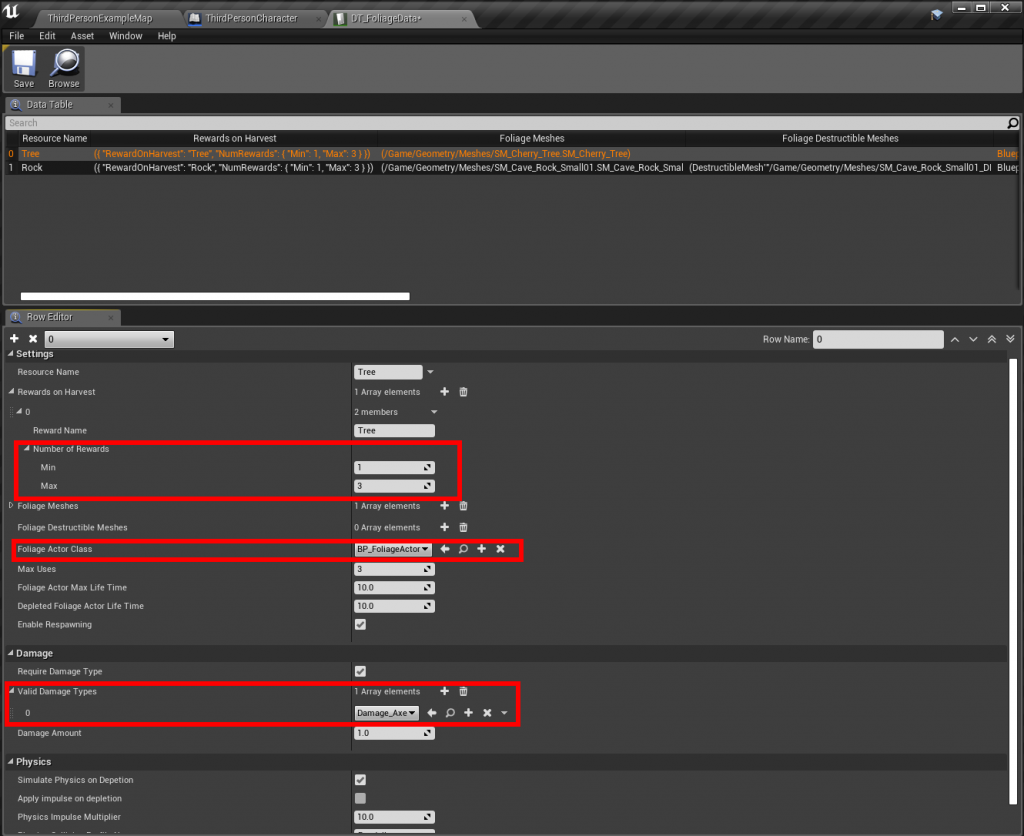Click the Save toolbar icon

[x=24, y=69]
